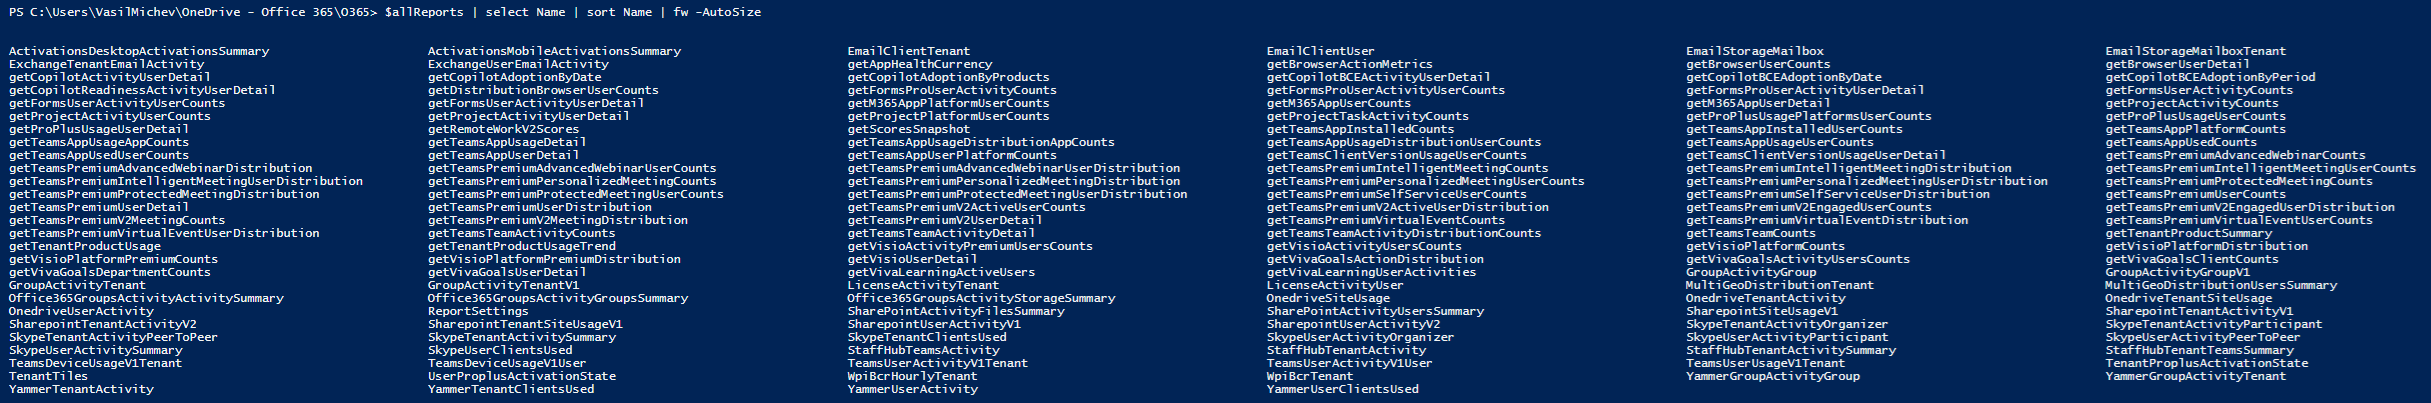Select the UserProplusActivationState report name

point(521,376)
